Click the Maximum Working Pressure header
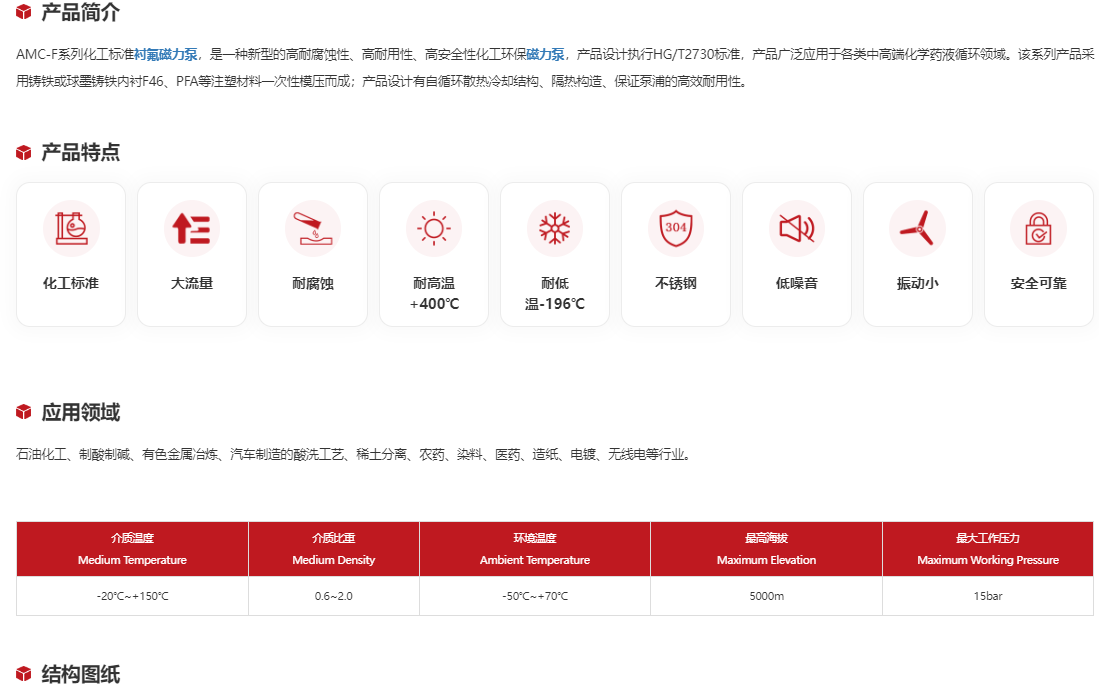 coord(988,549)
